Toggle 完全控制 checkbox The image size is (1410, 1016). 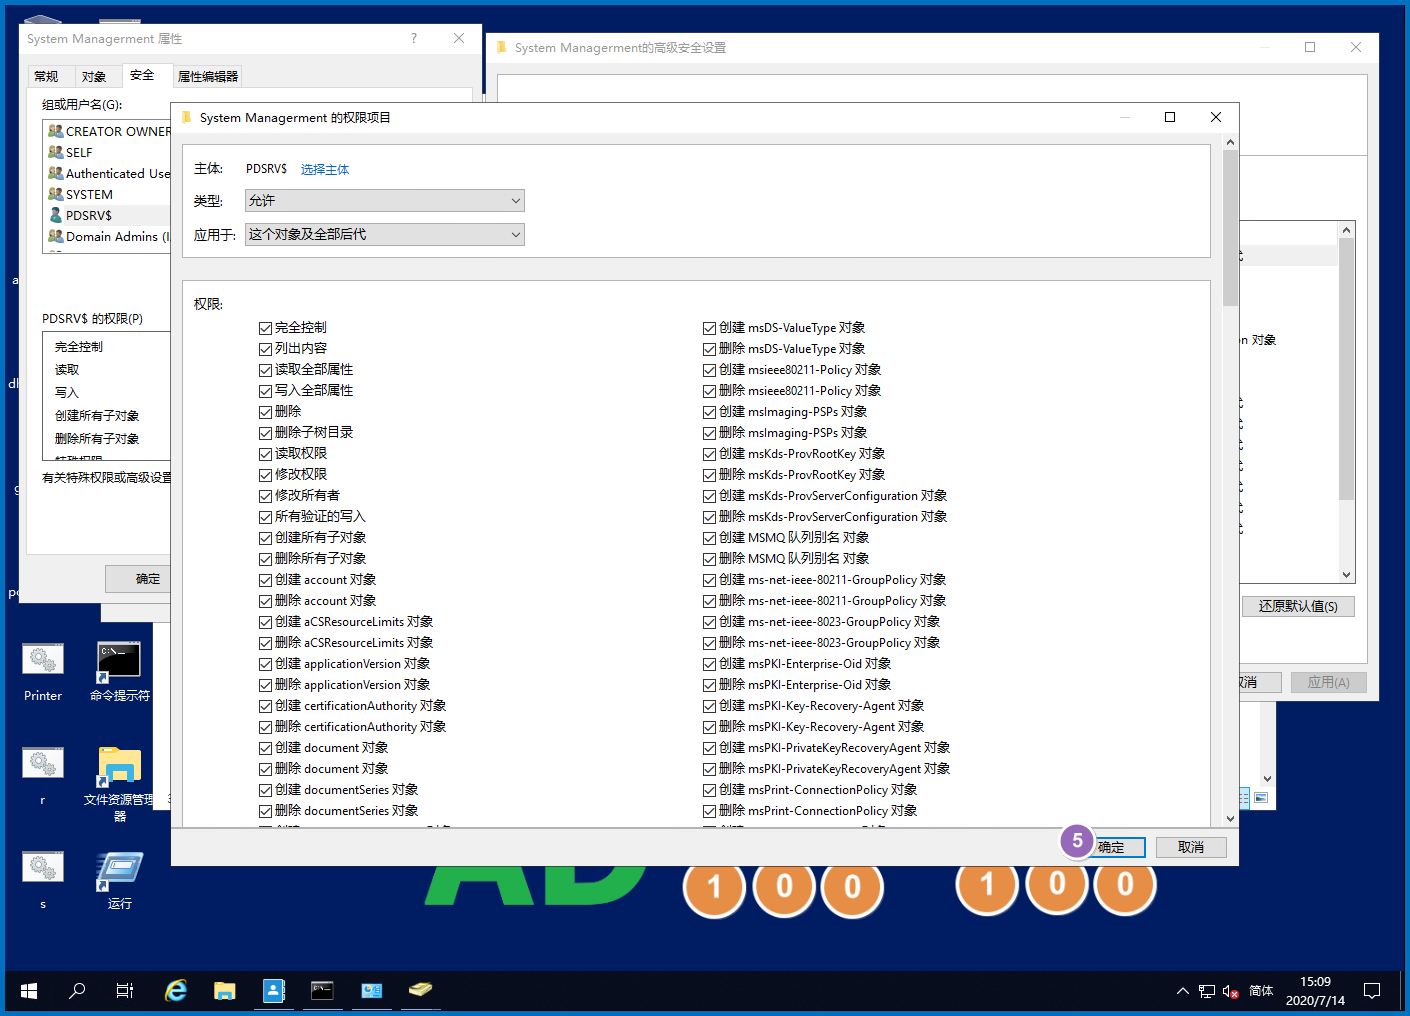pyautogui.click(x=265, y=328)
